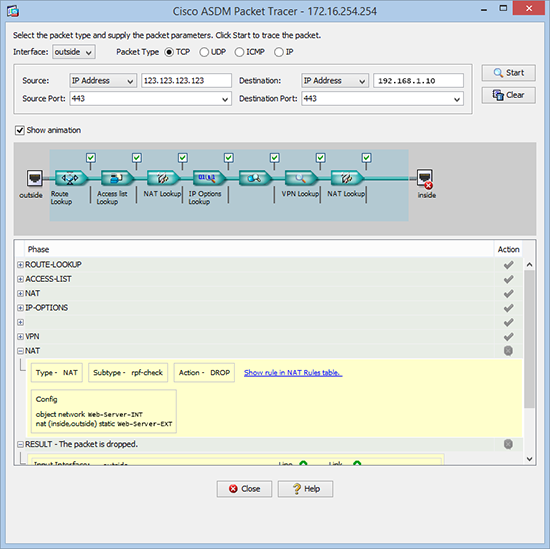550x549 pixels.
Task: Click the first NAT Lookup phase icon
Action: pyautogui.click(x=163, y=178)
